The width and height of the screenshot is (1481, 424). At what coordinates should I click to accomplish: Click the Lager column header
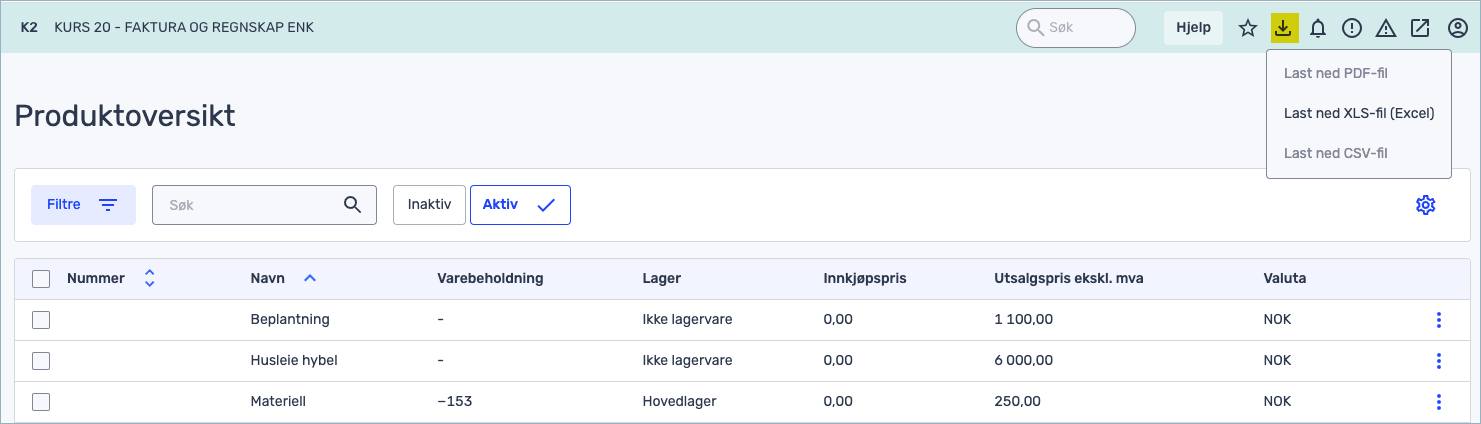pos(661,279)
